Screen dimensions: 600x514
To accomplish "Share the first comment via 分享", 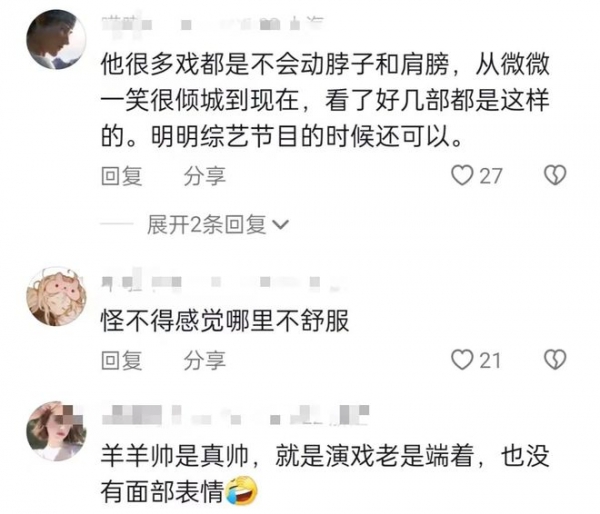I will (204, 176).
